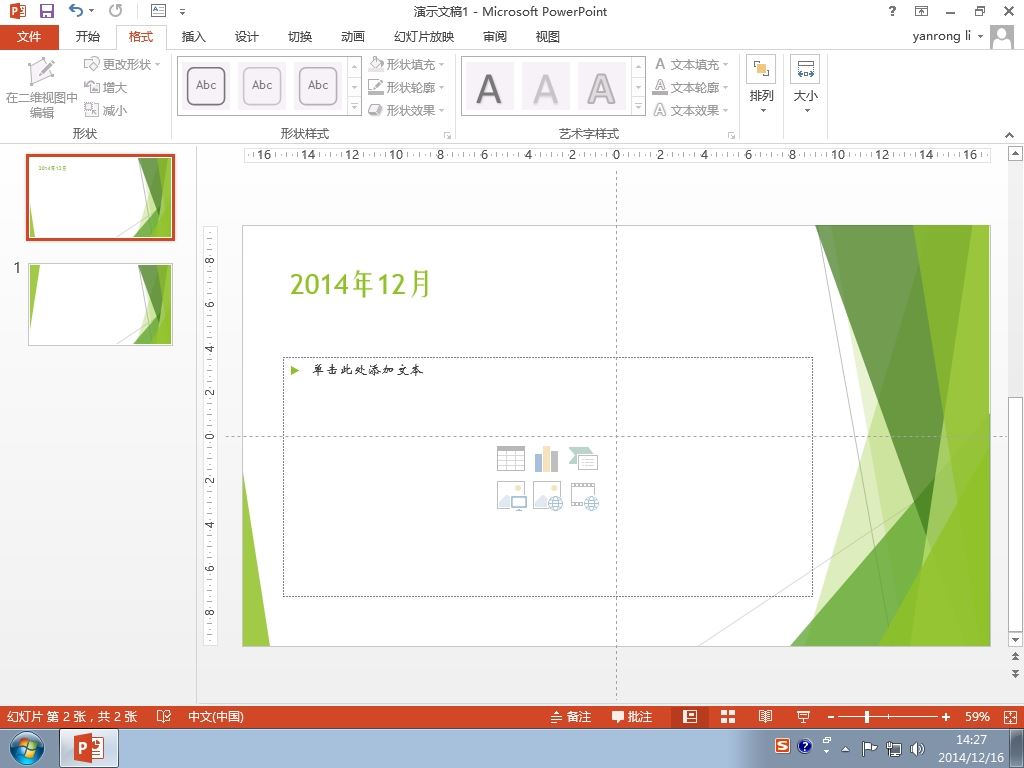Insert video icon in content placeholder
Image resolution: width=1024 pixels, height=768 pixels.
584,496
